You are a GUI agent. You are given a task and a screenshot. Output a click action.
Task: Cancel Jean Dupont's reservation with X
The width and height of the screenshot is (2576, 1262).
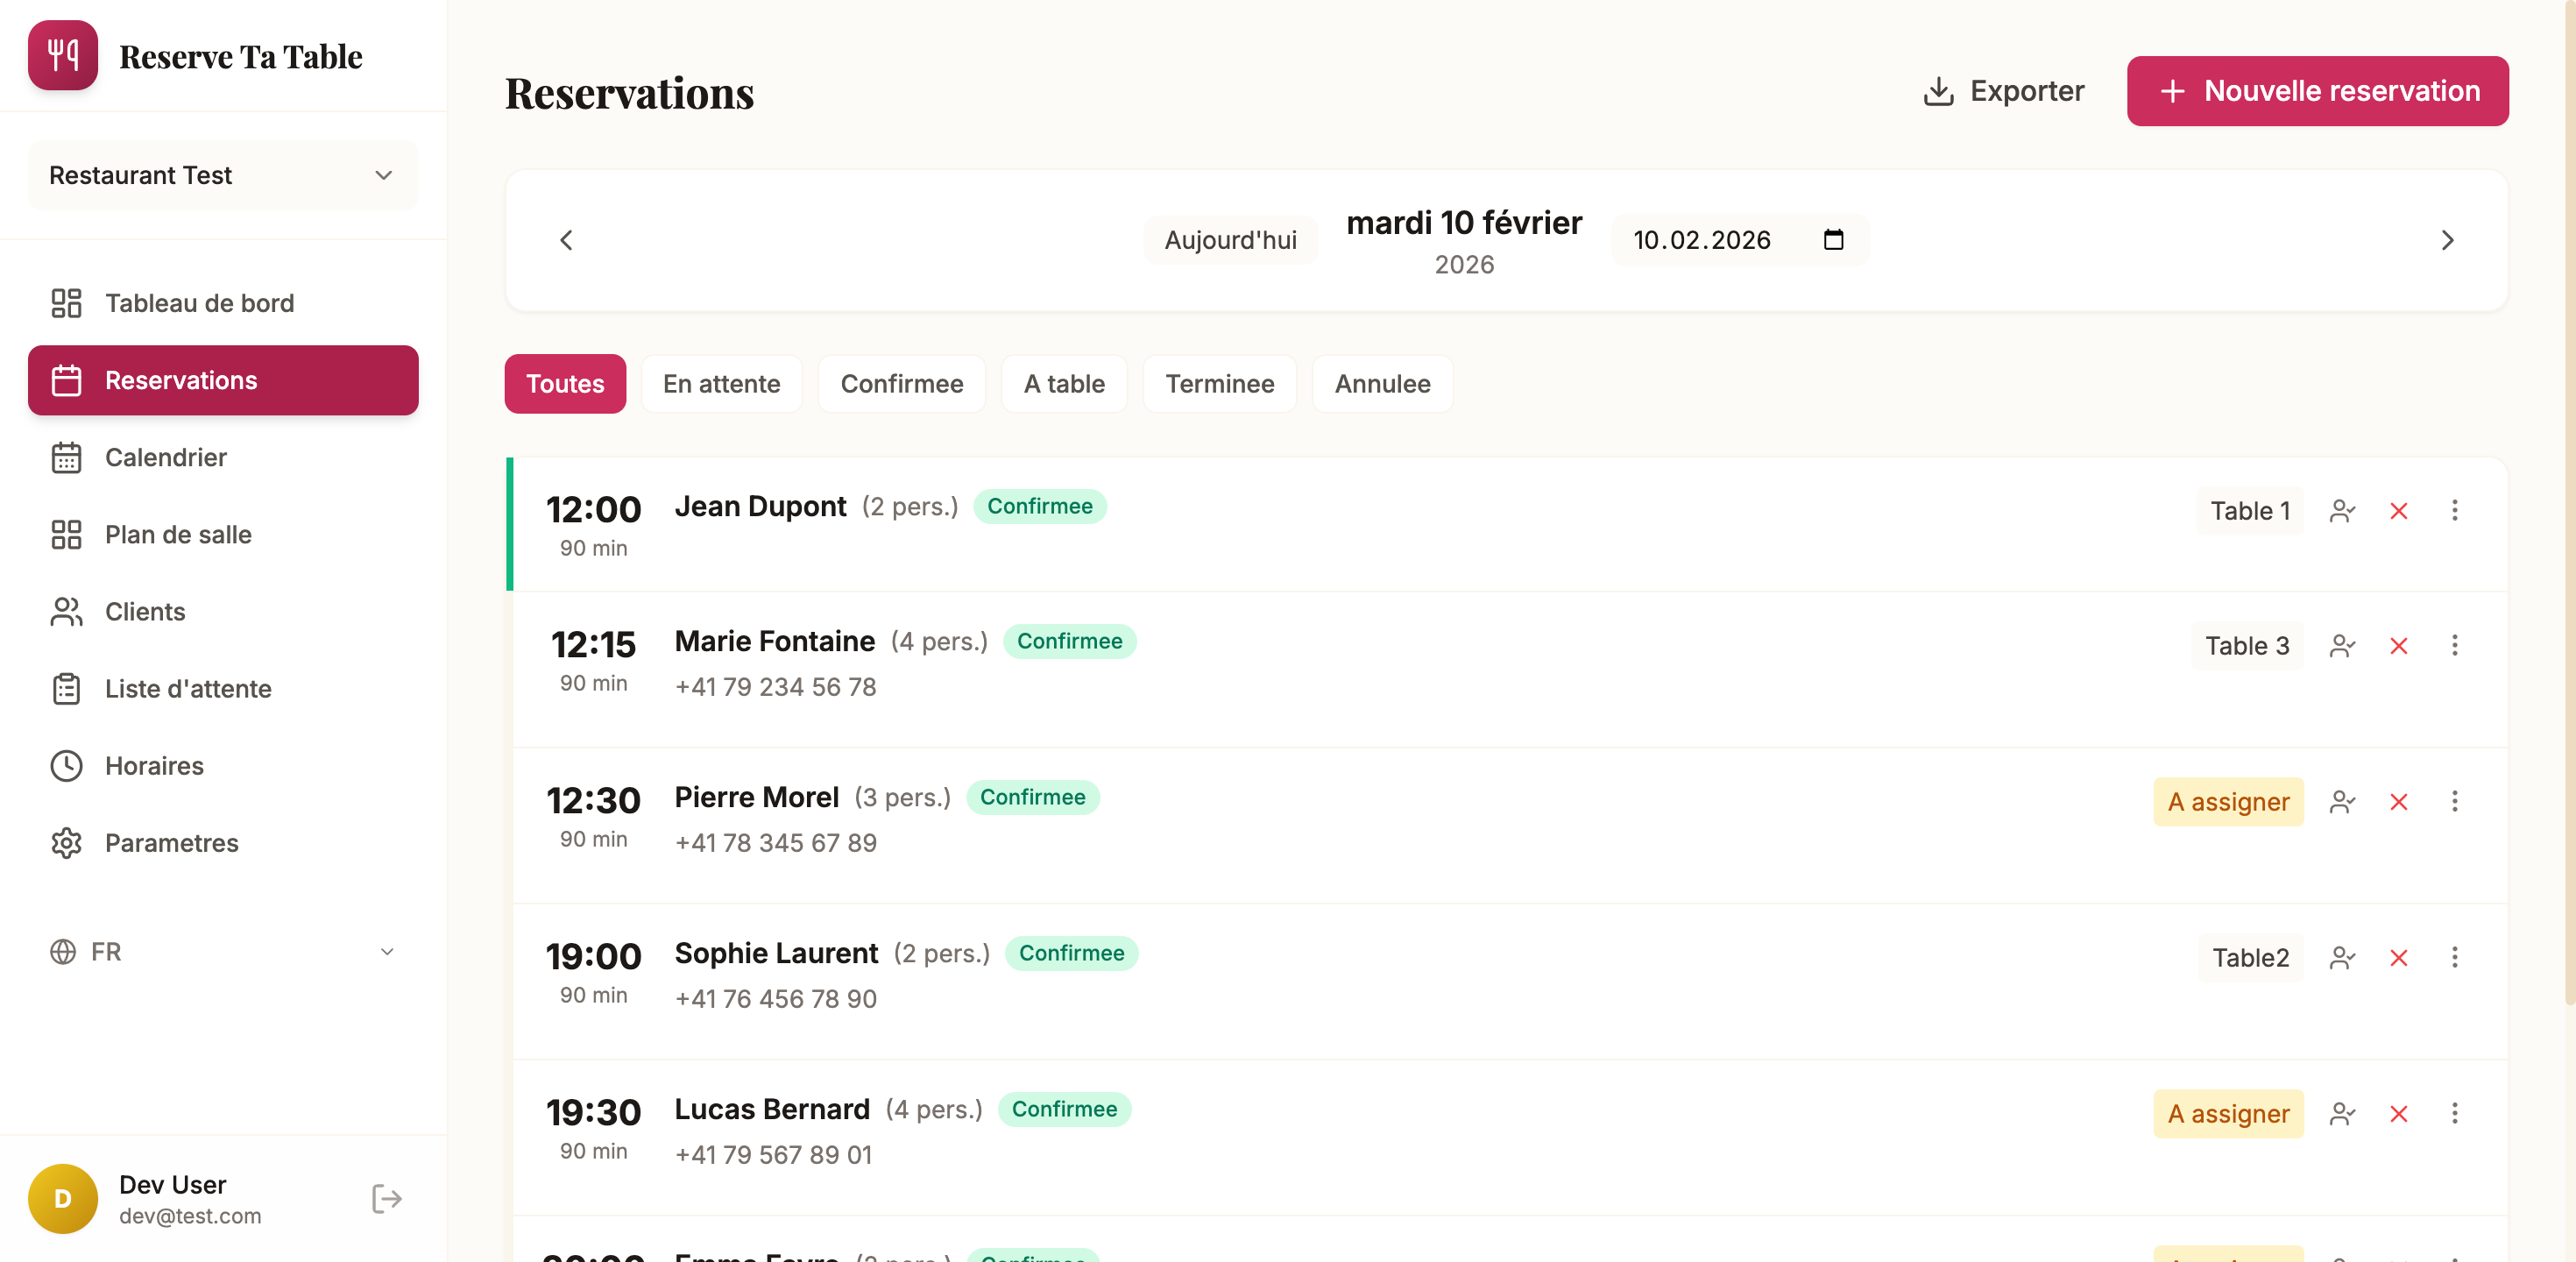click(2398, 511)
